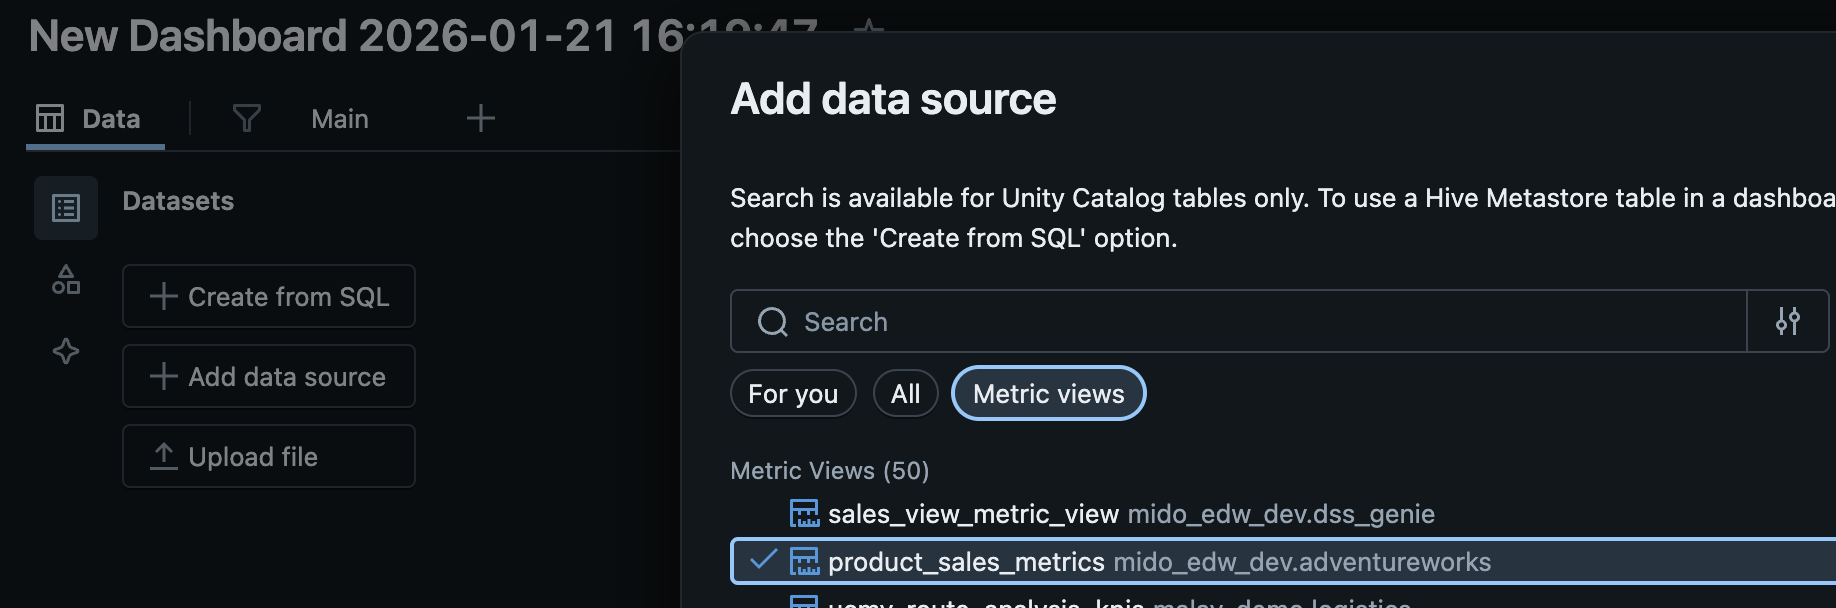Viewport: 1836px width, 608px height.
Task: Enable the For you filter
Action: pos(793,394)
